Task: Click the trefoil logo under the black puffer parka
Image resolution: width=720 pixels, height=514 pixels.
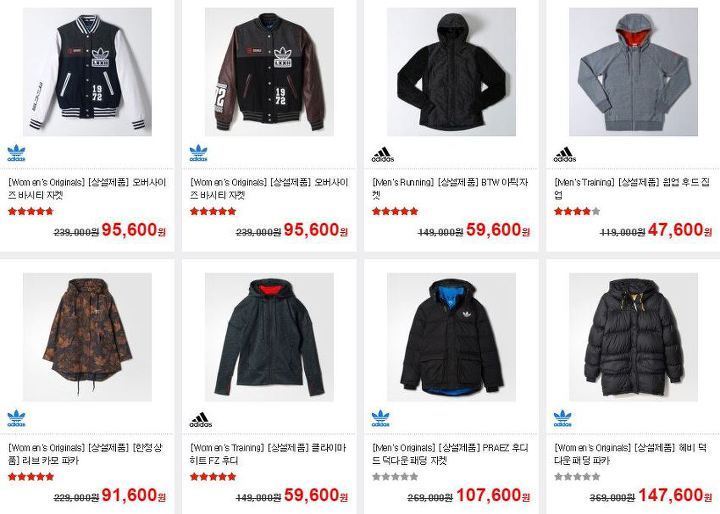Action: (562, 418)
